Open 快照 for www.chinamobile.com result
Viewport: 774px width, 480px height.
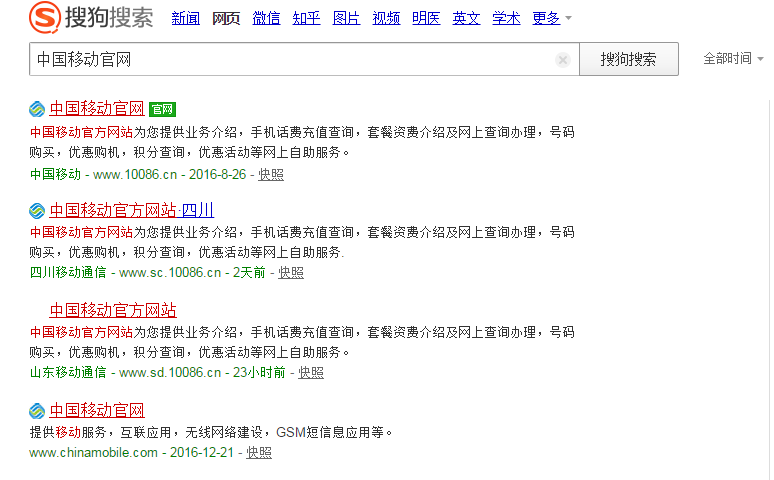point(259,452)
